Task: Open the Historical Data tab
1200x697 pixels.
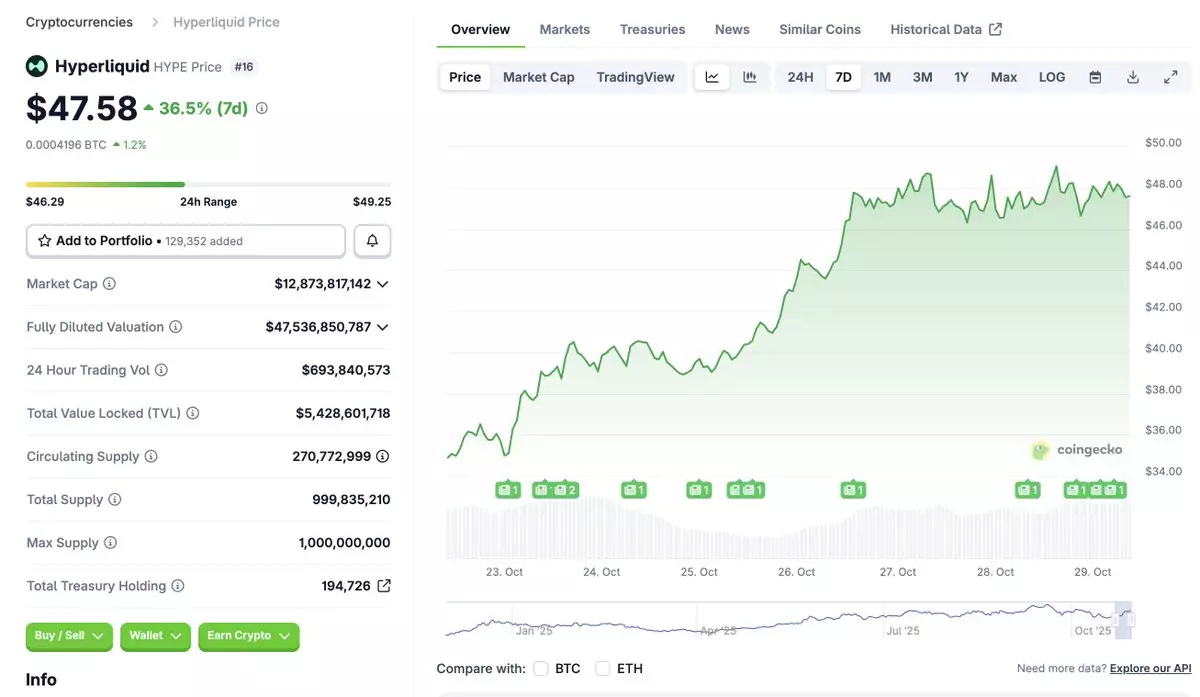Action: (x=945, y=29)
